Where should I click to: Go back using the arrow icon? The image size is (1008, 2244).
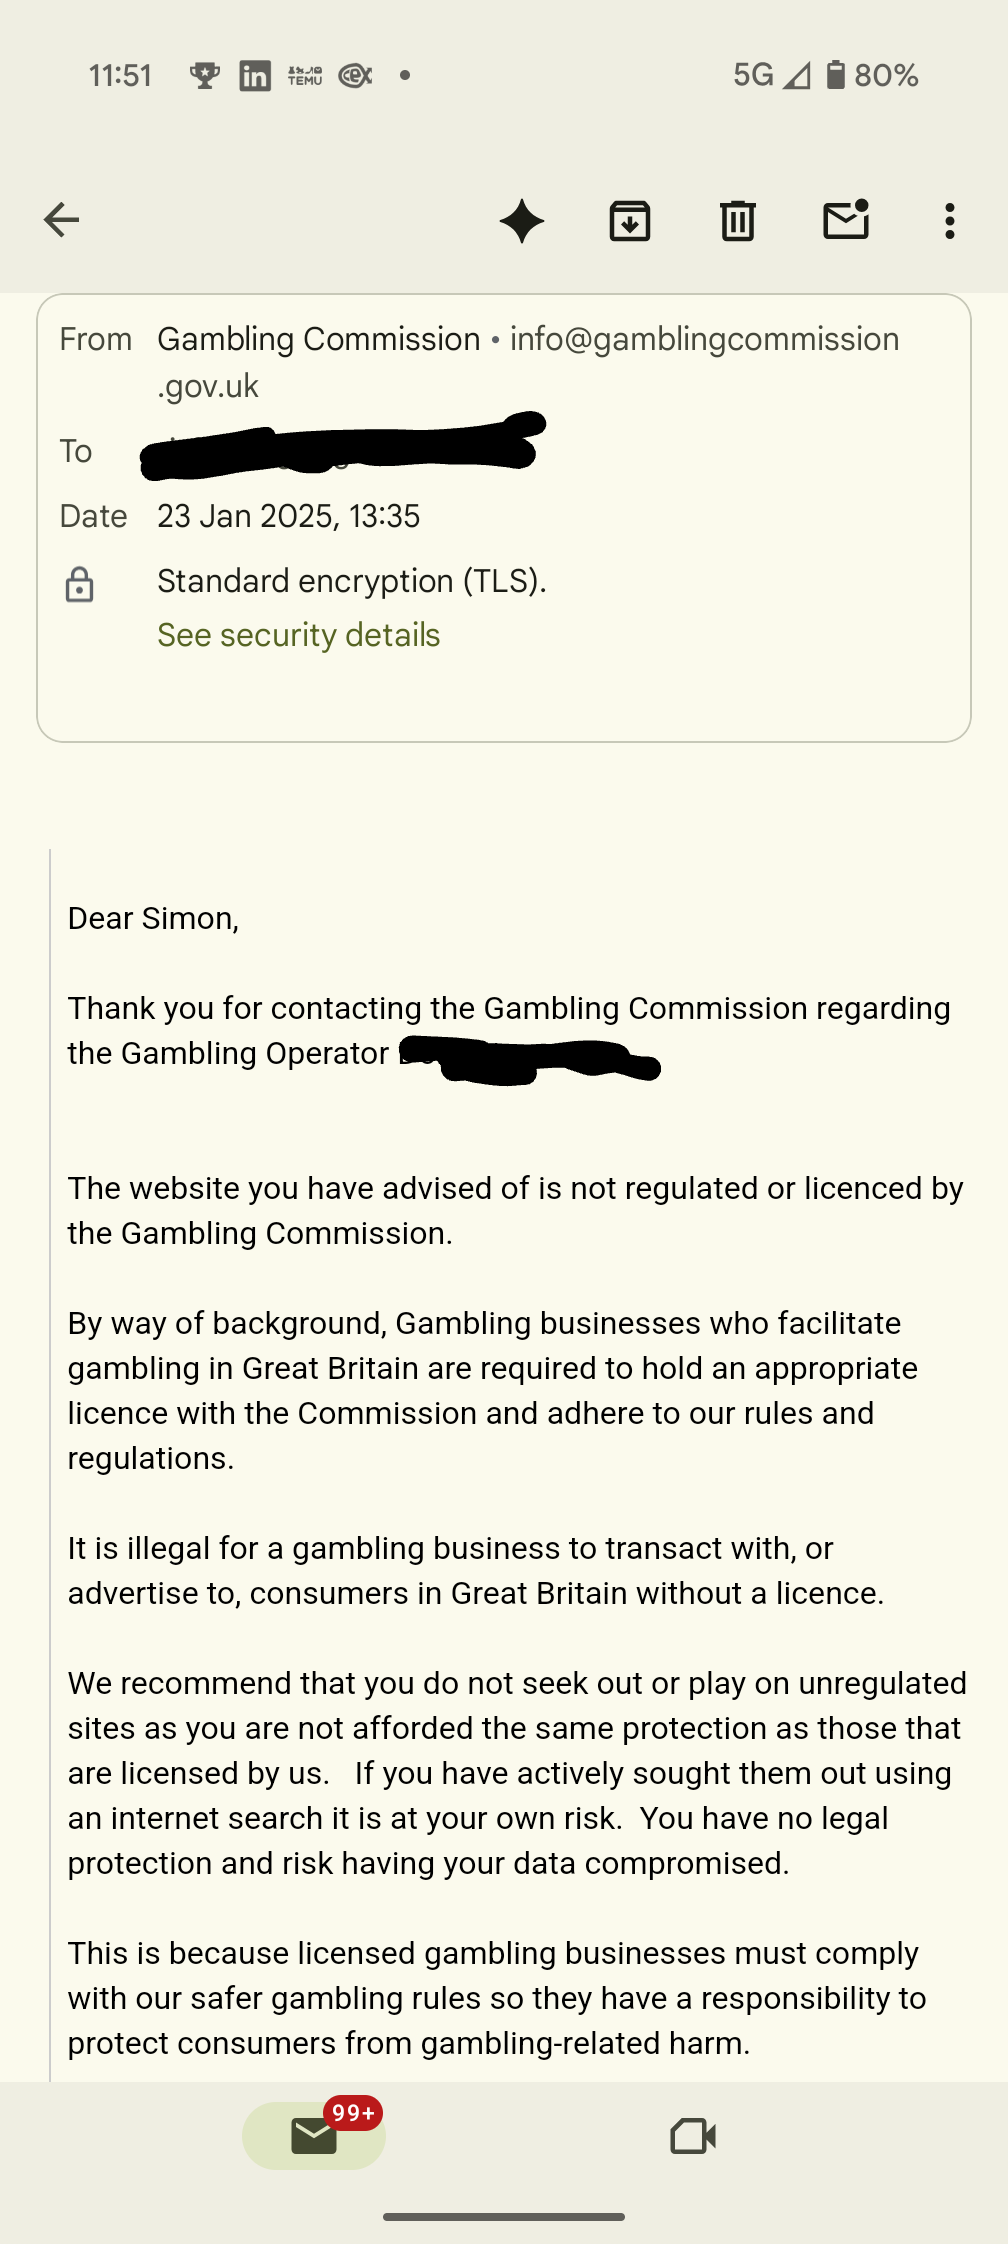coord(62,220)
